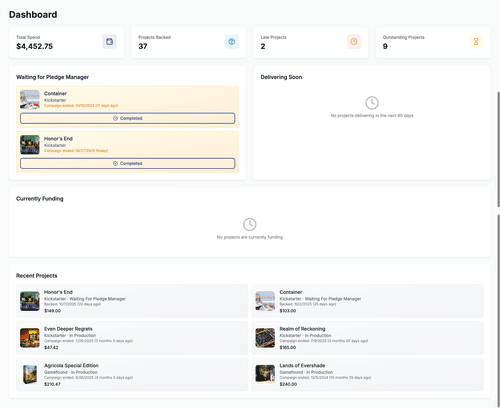This screenshot has height=408, width=500.
Task: Select Honor's End title in Recent Projects
Action: (x=58, y=292)
